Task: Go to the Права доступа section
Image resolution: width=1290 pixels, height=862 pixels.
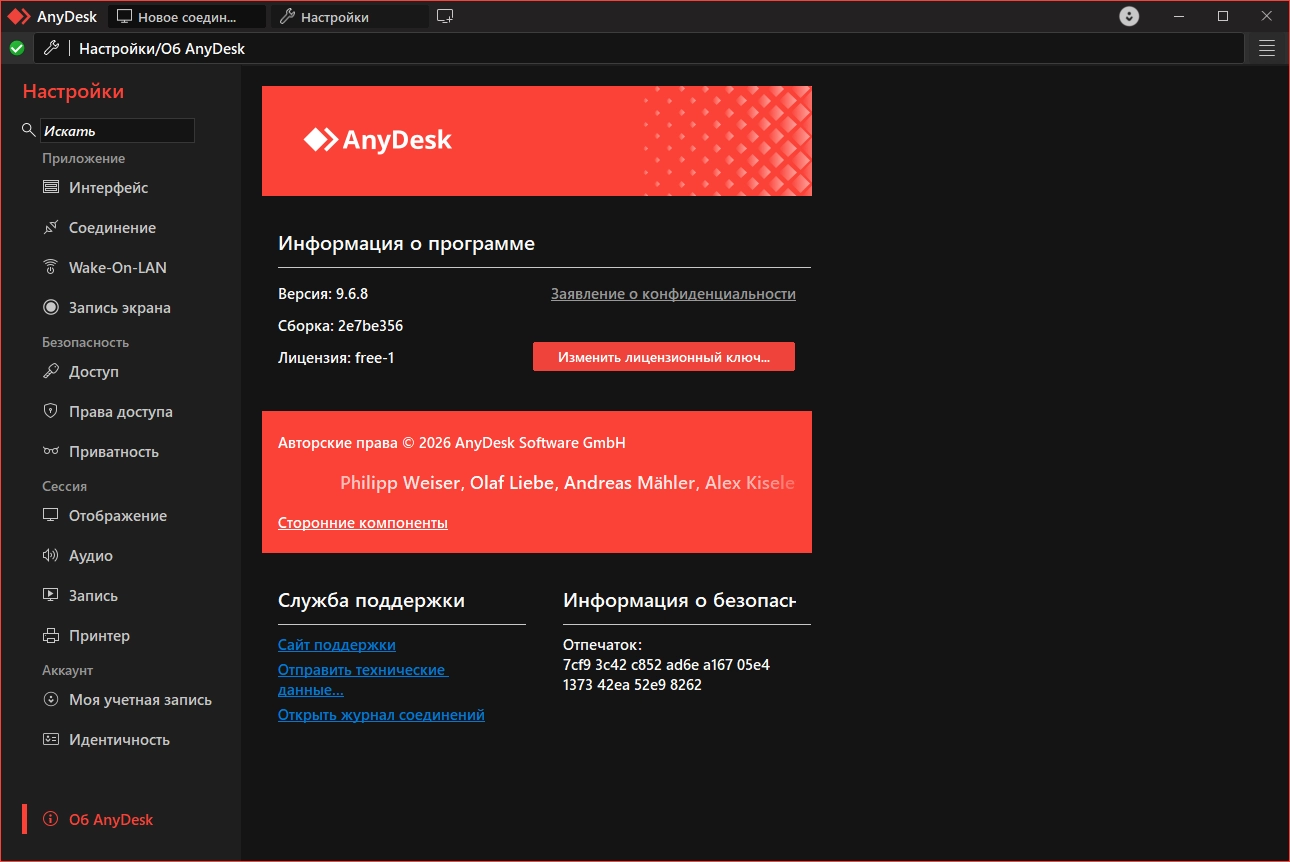Action: click(121, 412)
